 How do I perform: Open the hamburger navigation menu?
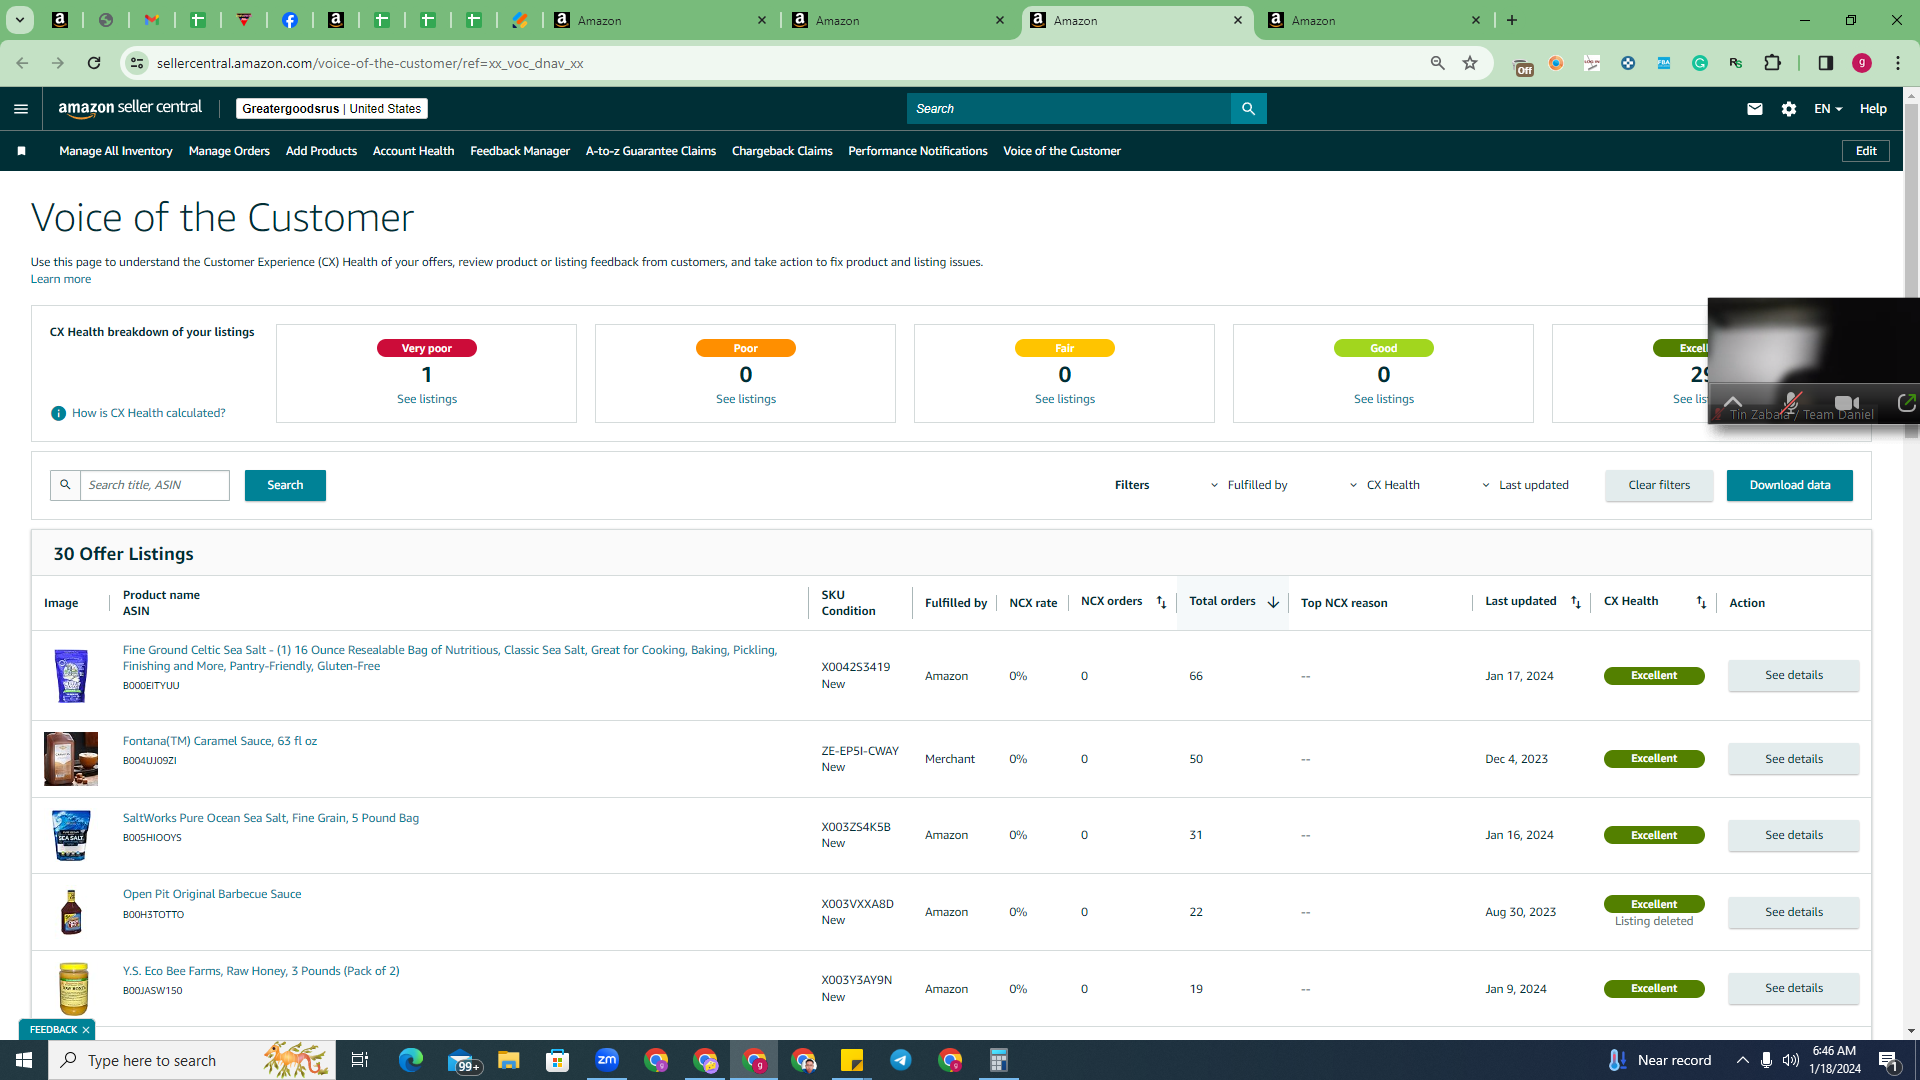21,109
